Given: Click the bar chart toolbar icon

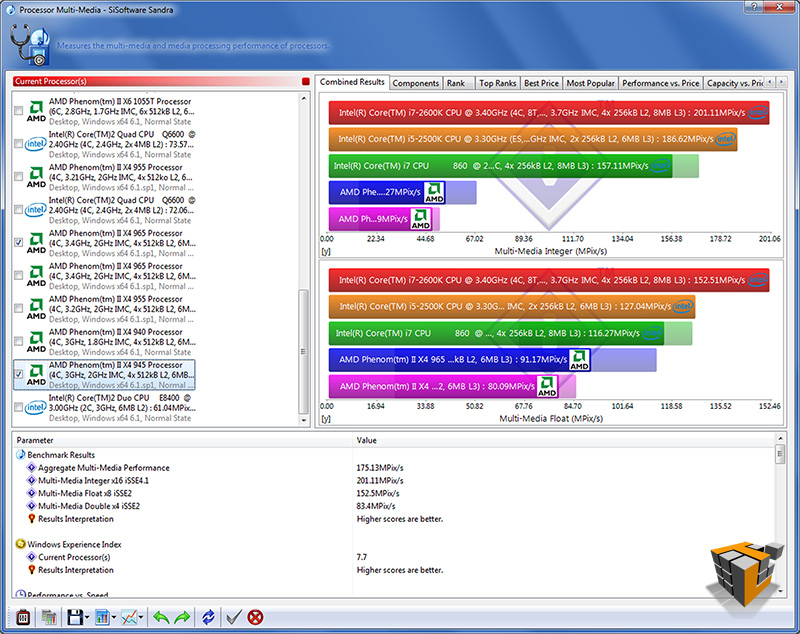Looking at the screenshot, I should (x=103, y=618).
